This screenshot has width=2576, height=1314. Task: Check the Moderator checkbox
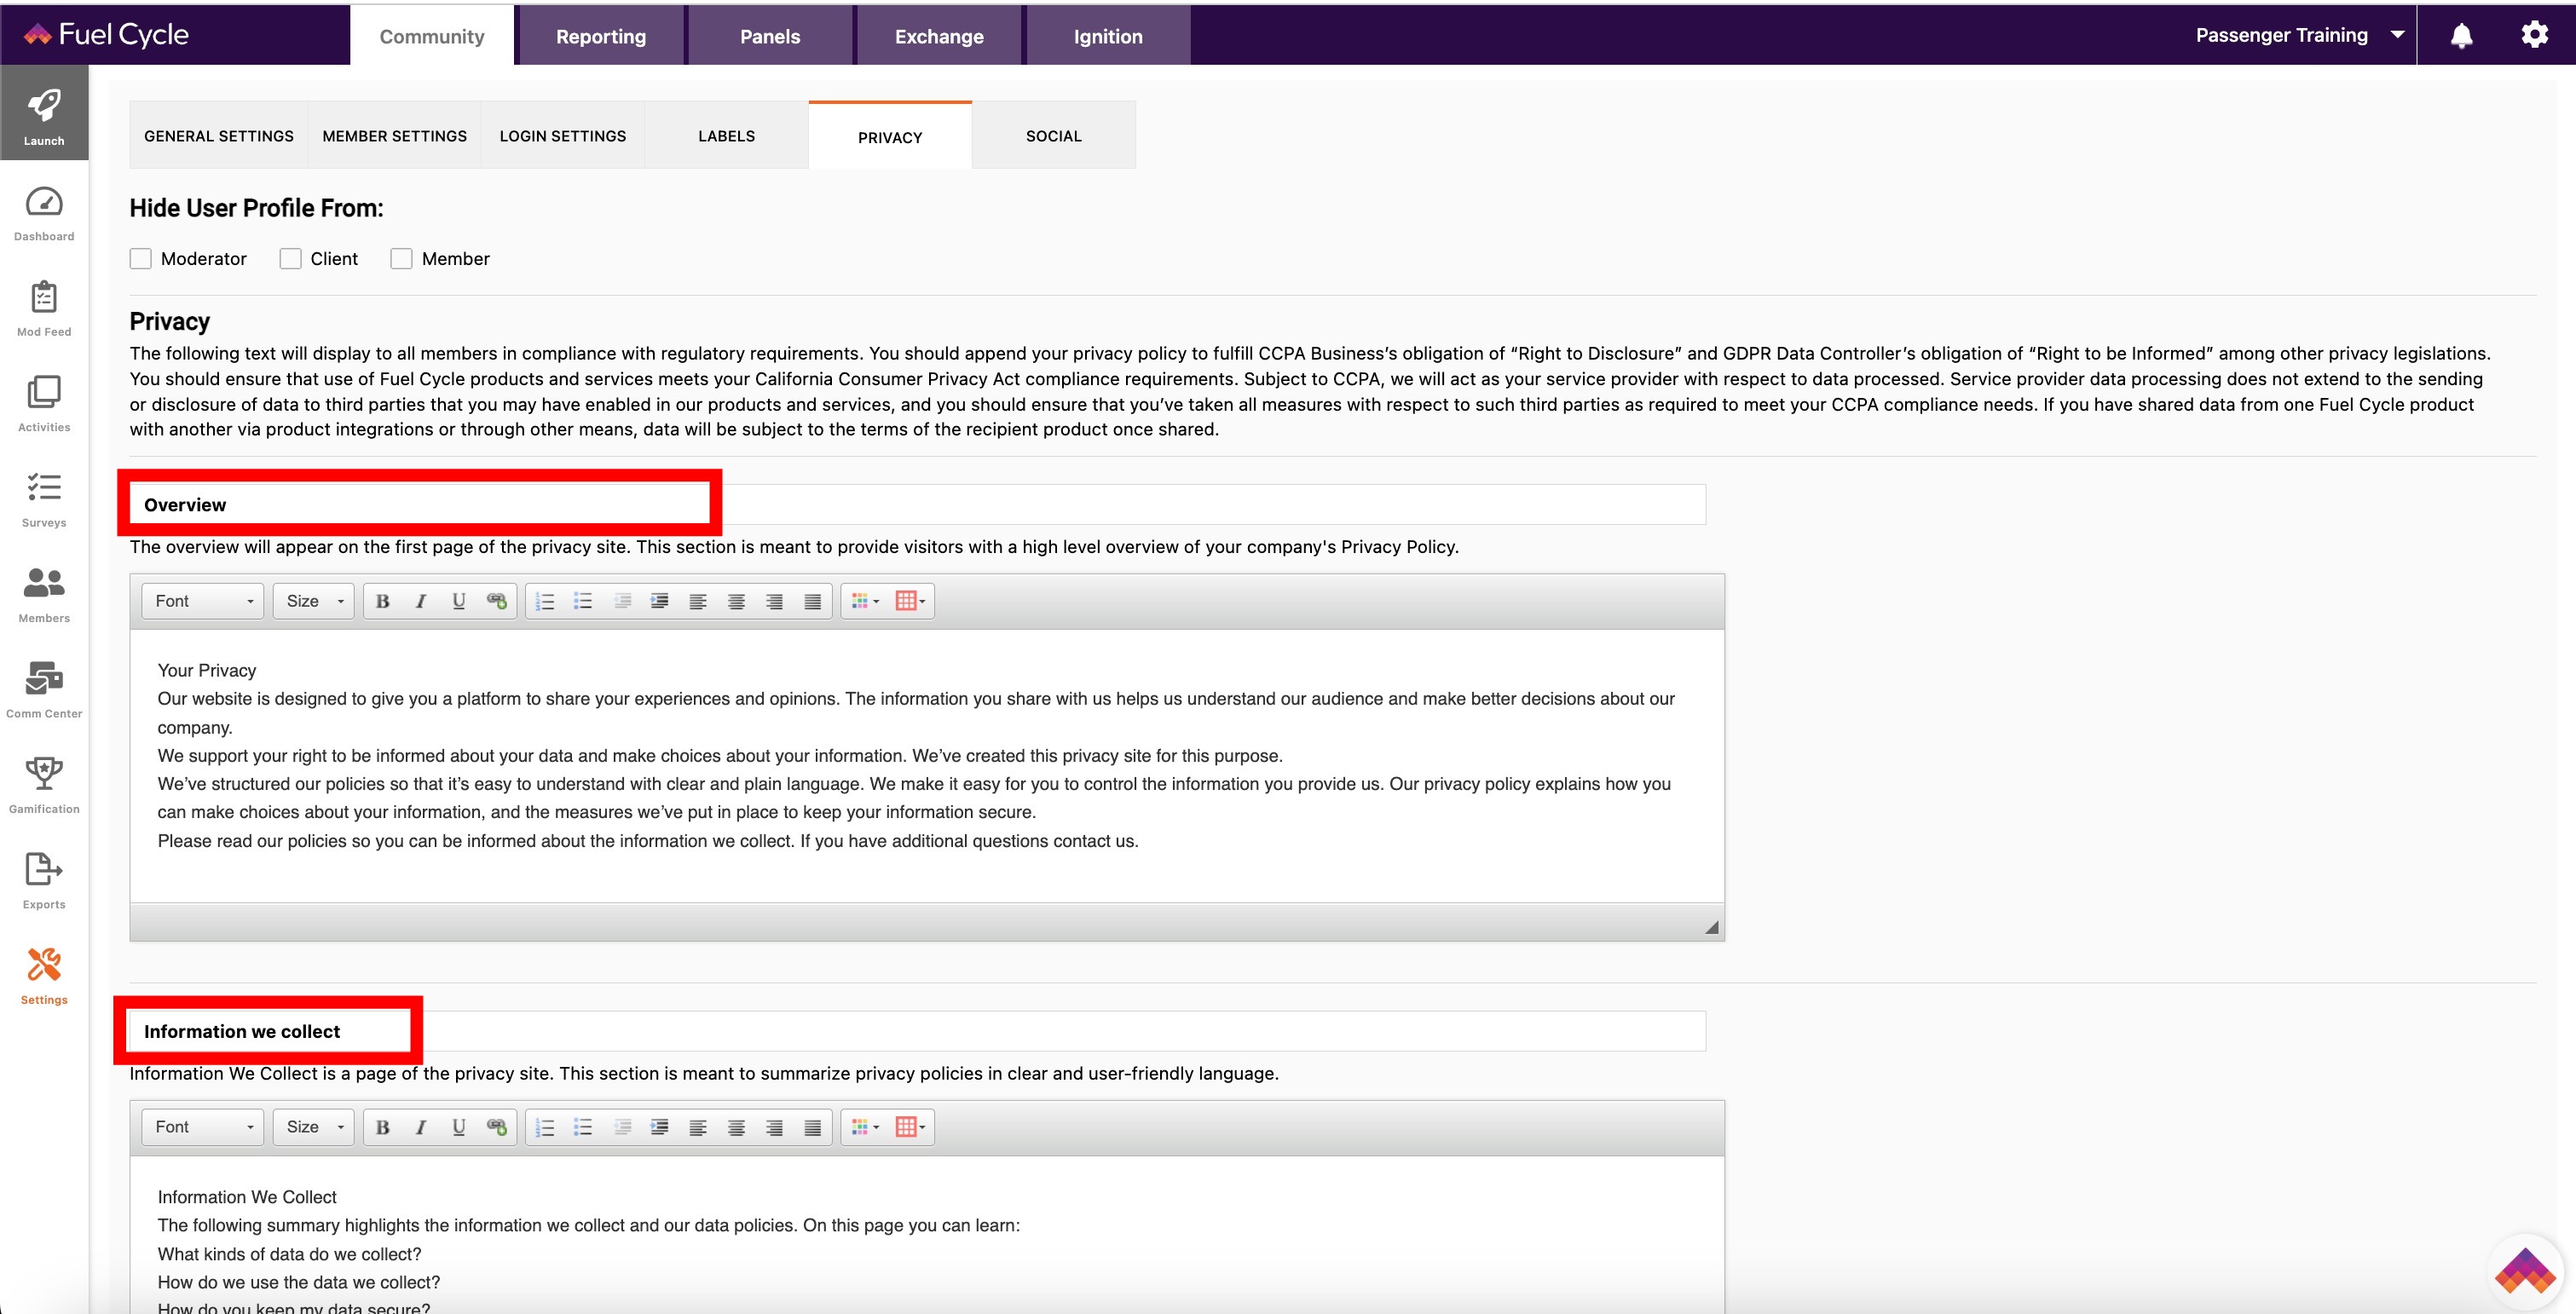pyautogui.click(x=141, y=259)
